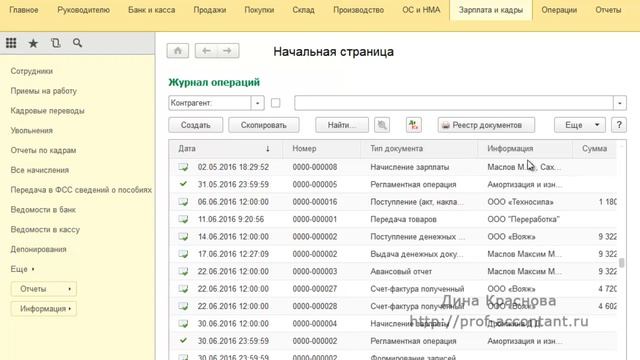Navigate back with the left arrow

[206, 51]
